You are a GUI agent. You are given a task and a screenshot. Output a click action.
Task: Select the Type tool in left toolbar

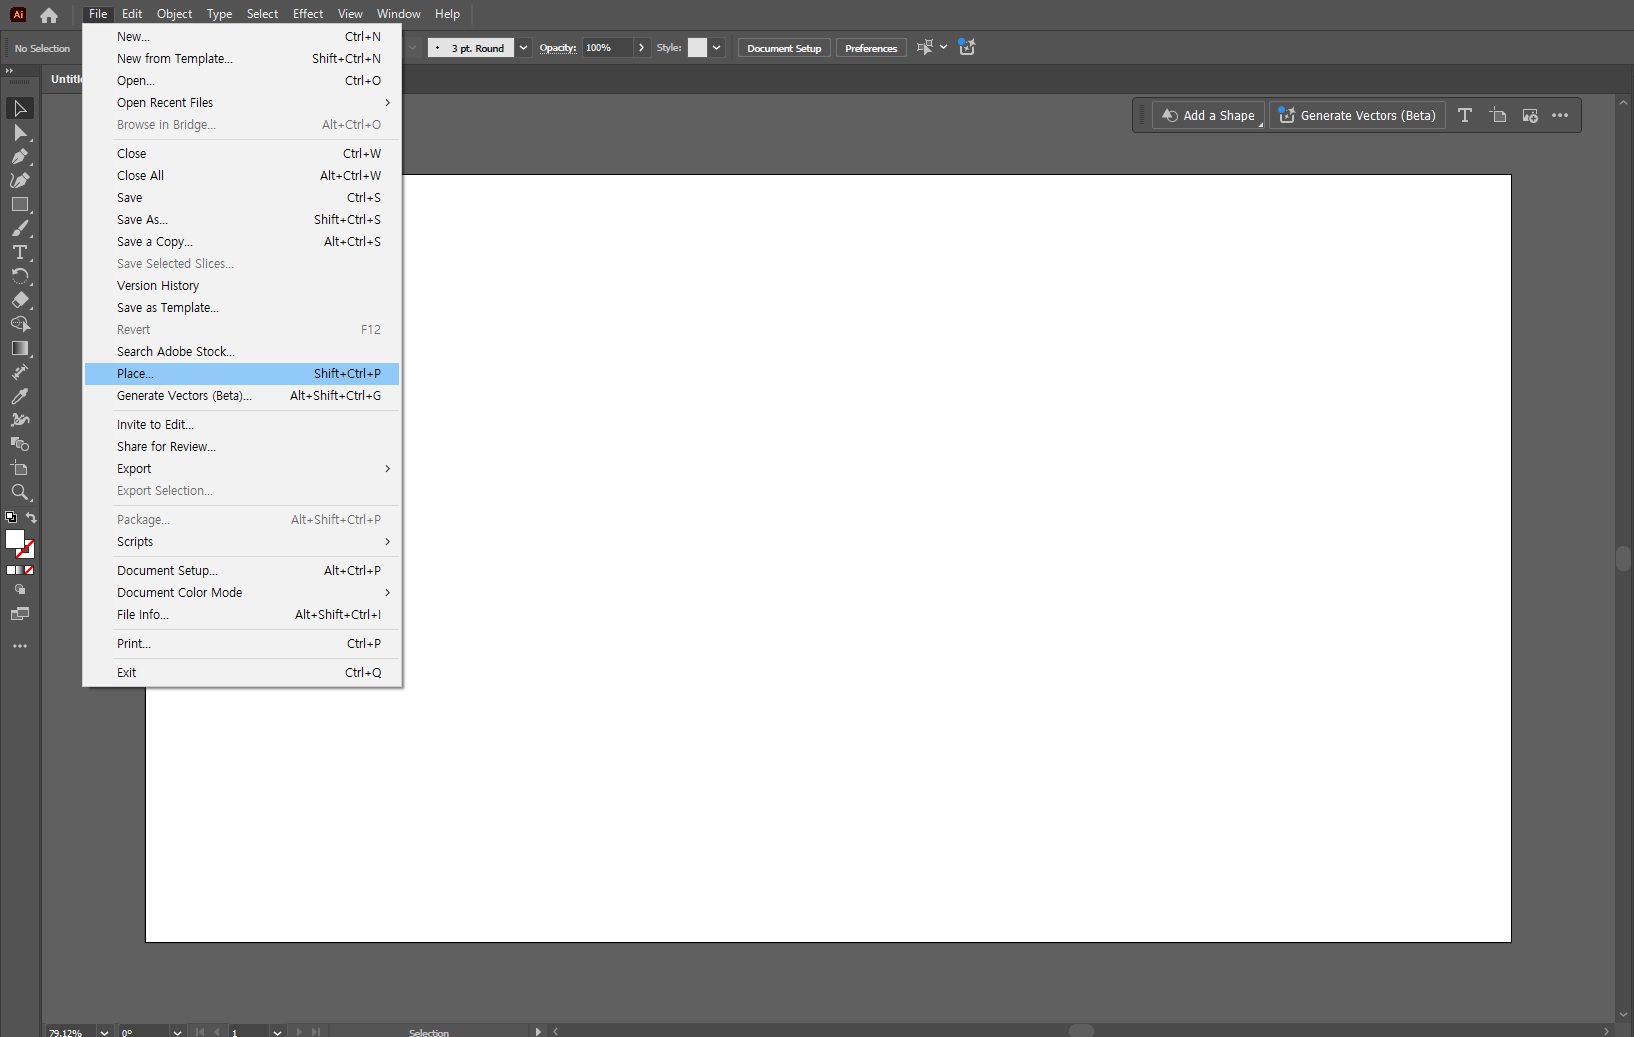(20, 252)
